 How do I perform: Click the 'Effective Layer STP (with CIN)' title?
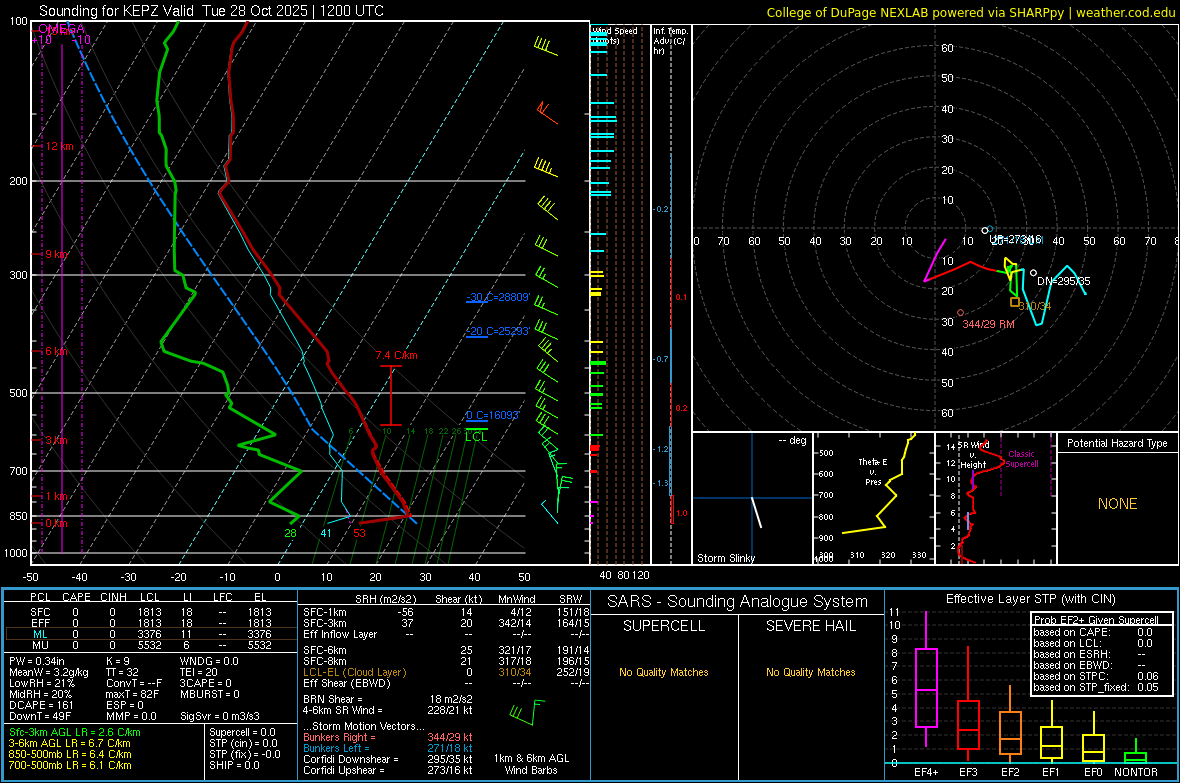coord(1030,599)
